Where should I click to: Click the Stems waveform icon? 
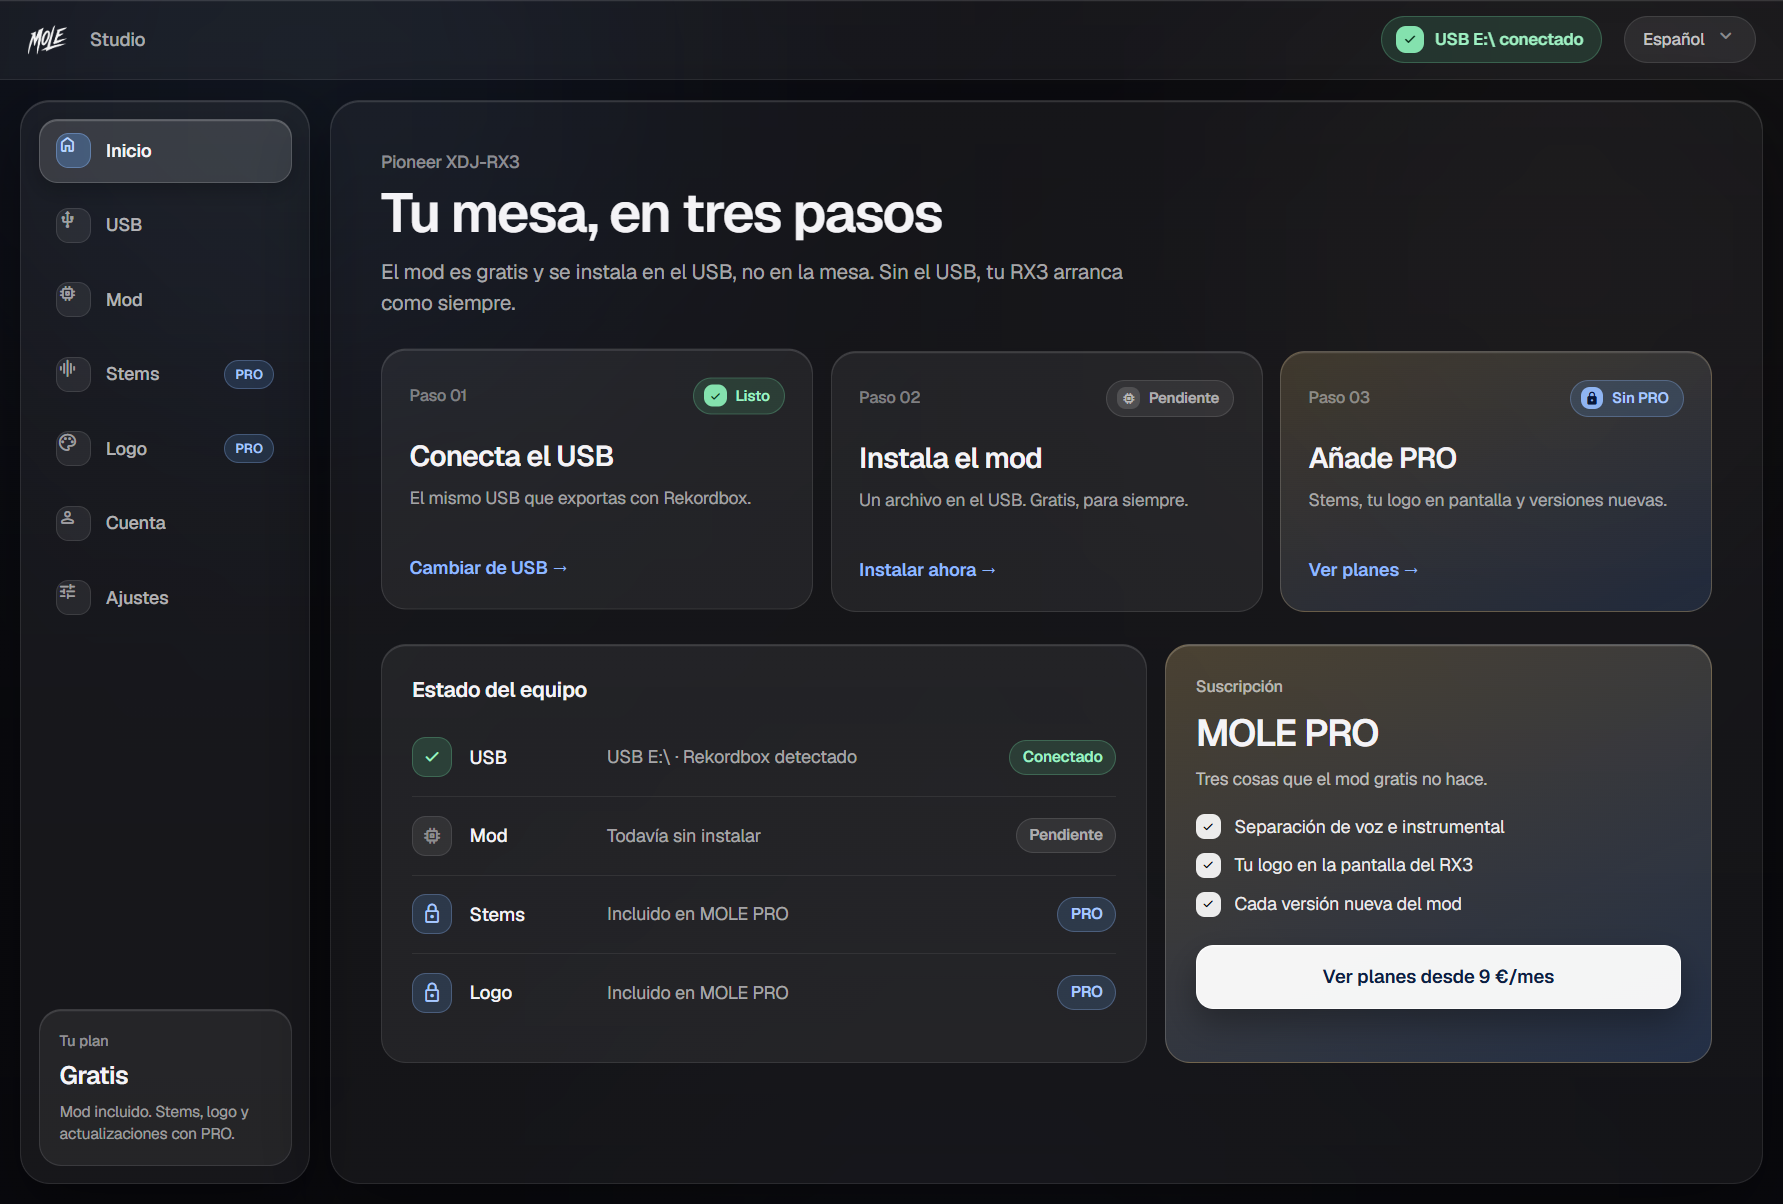(68, 369)
